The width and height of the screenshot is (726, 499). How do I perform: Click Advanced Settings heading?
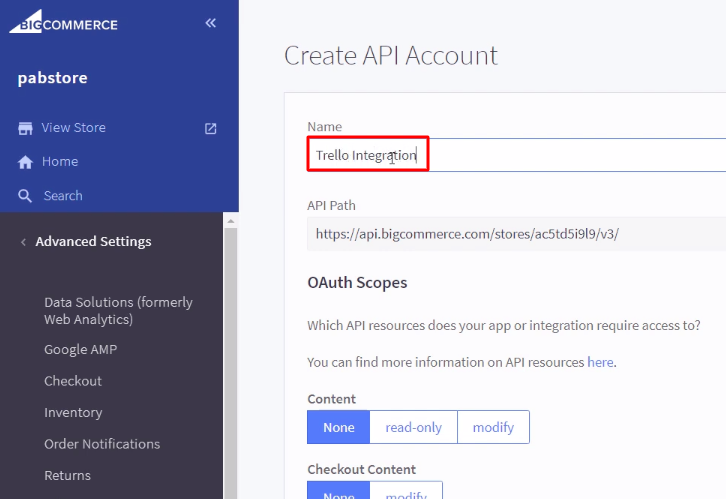[x=94, y=242]
